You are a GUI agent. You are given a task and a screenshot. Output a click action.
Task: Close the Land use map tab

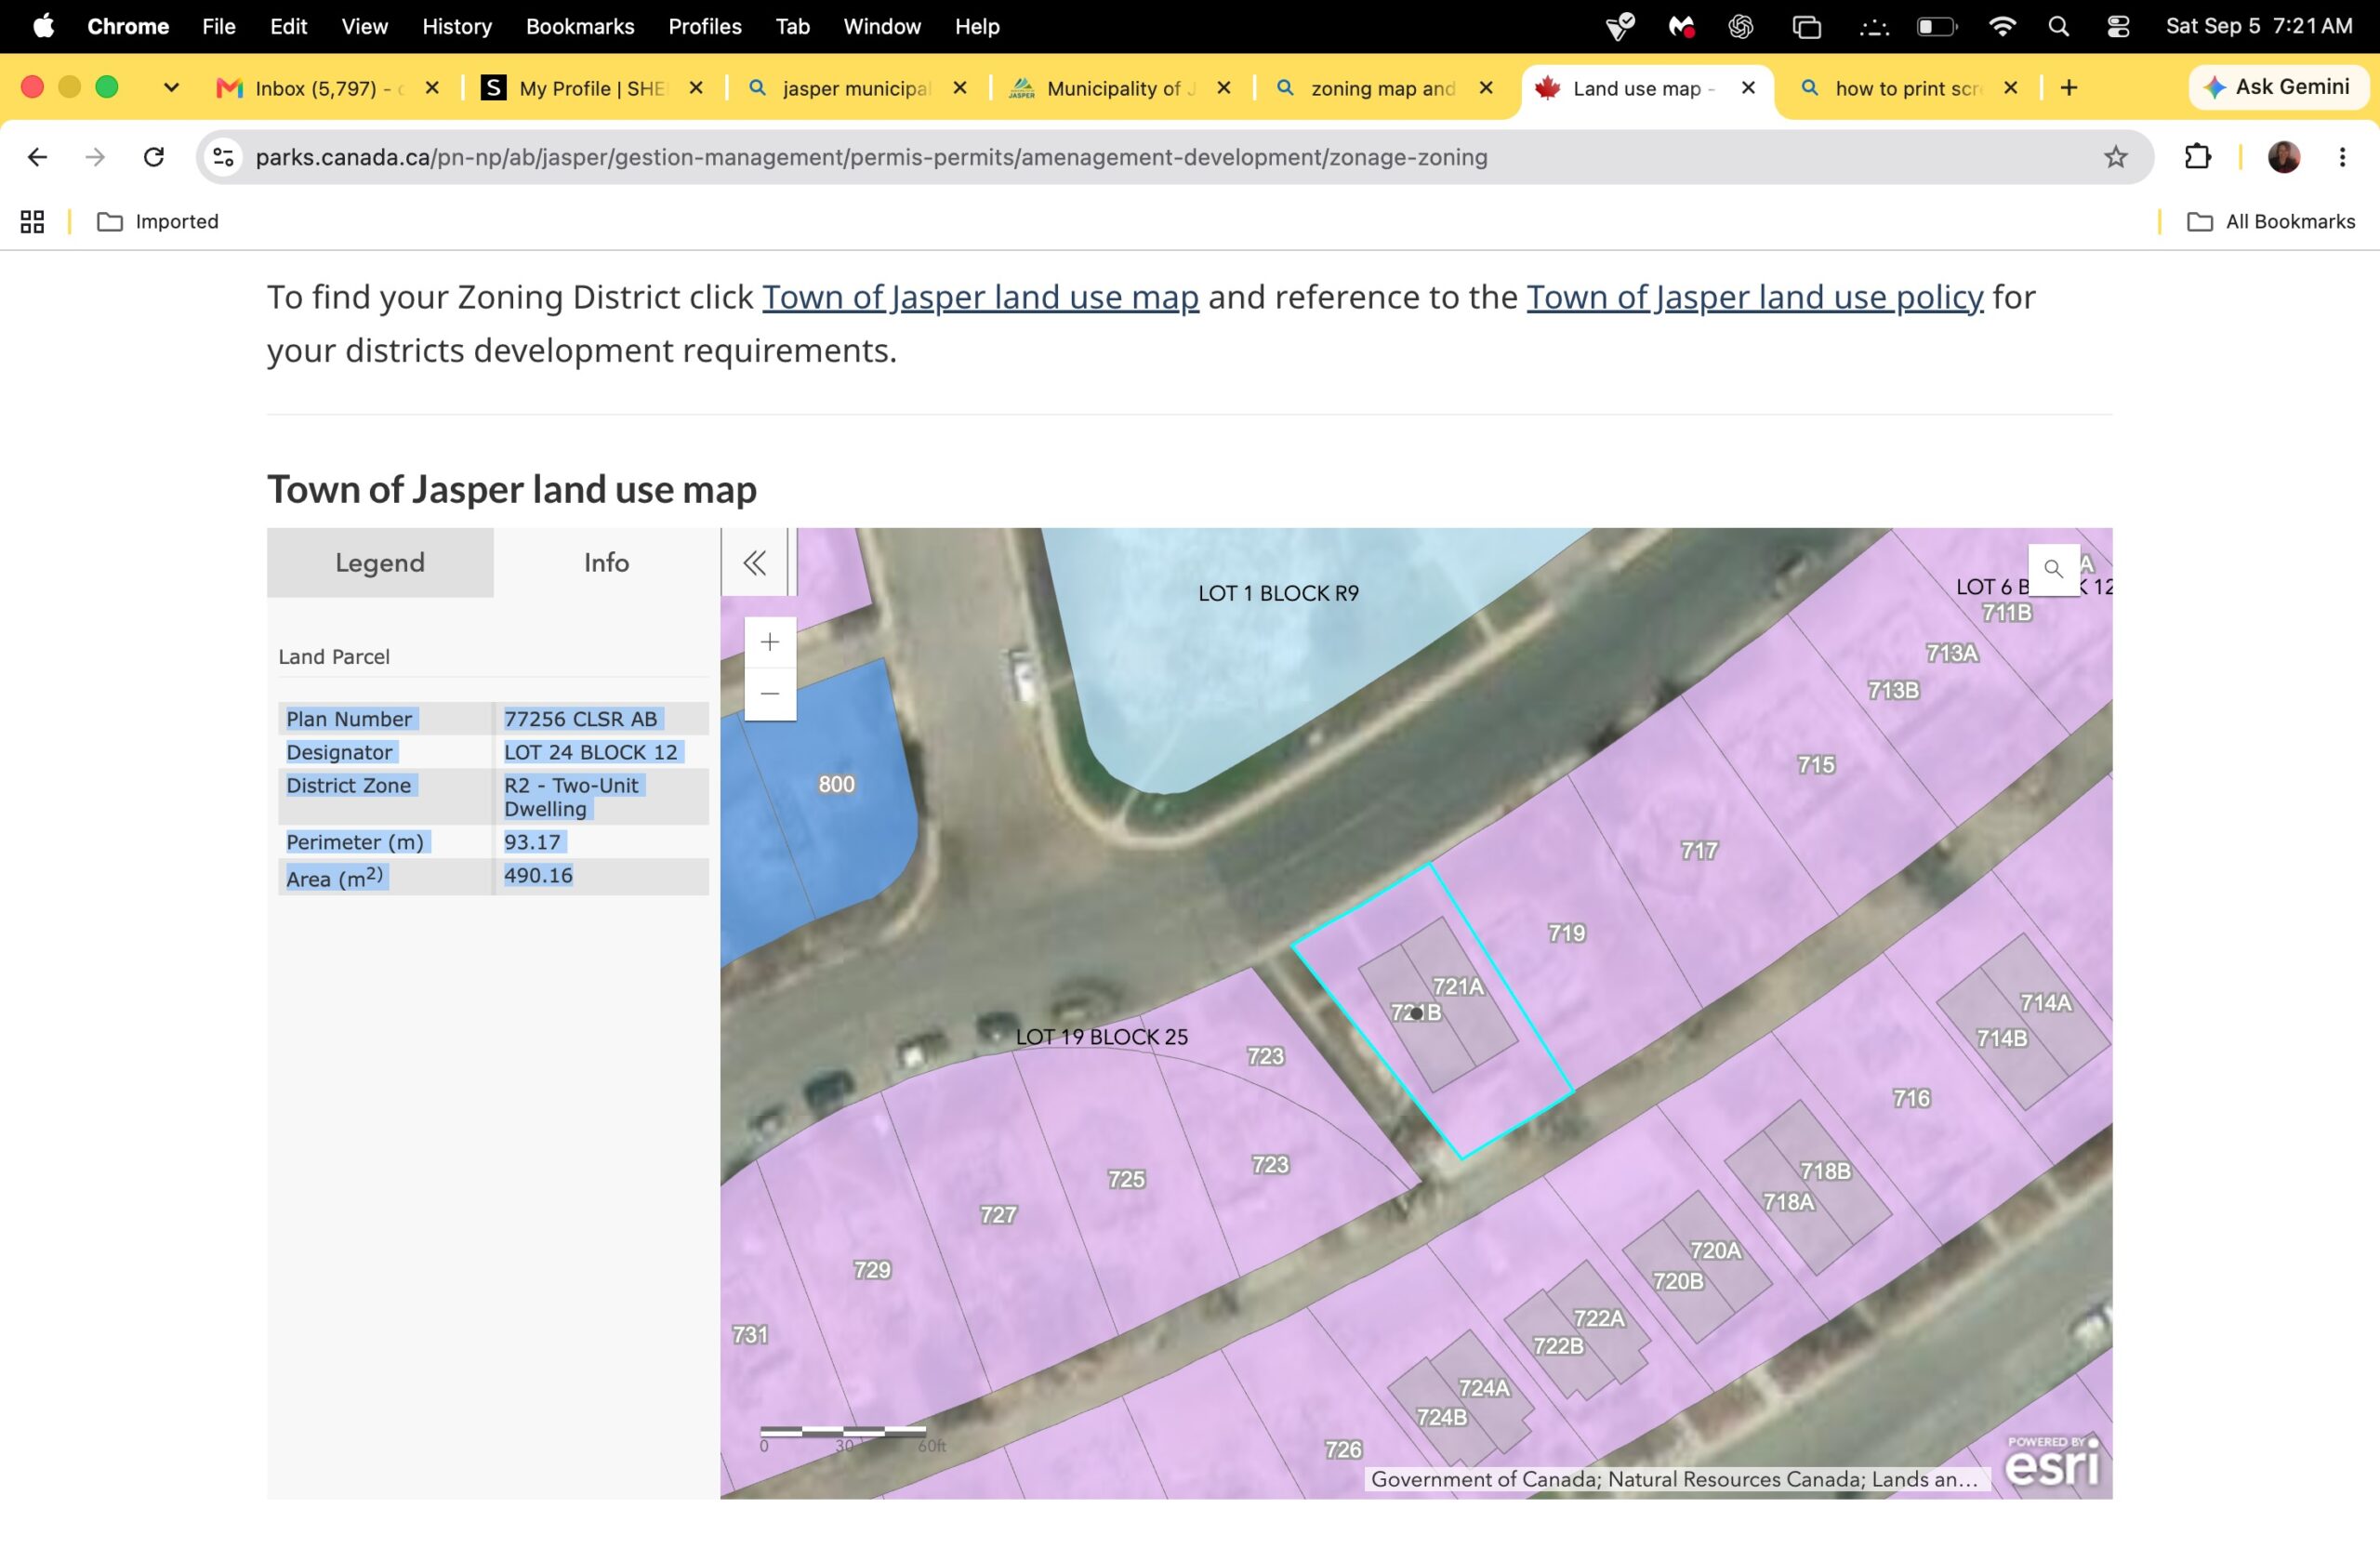coord(1748,88)
